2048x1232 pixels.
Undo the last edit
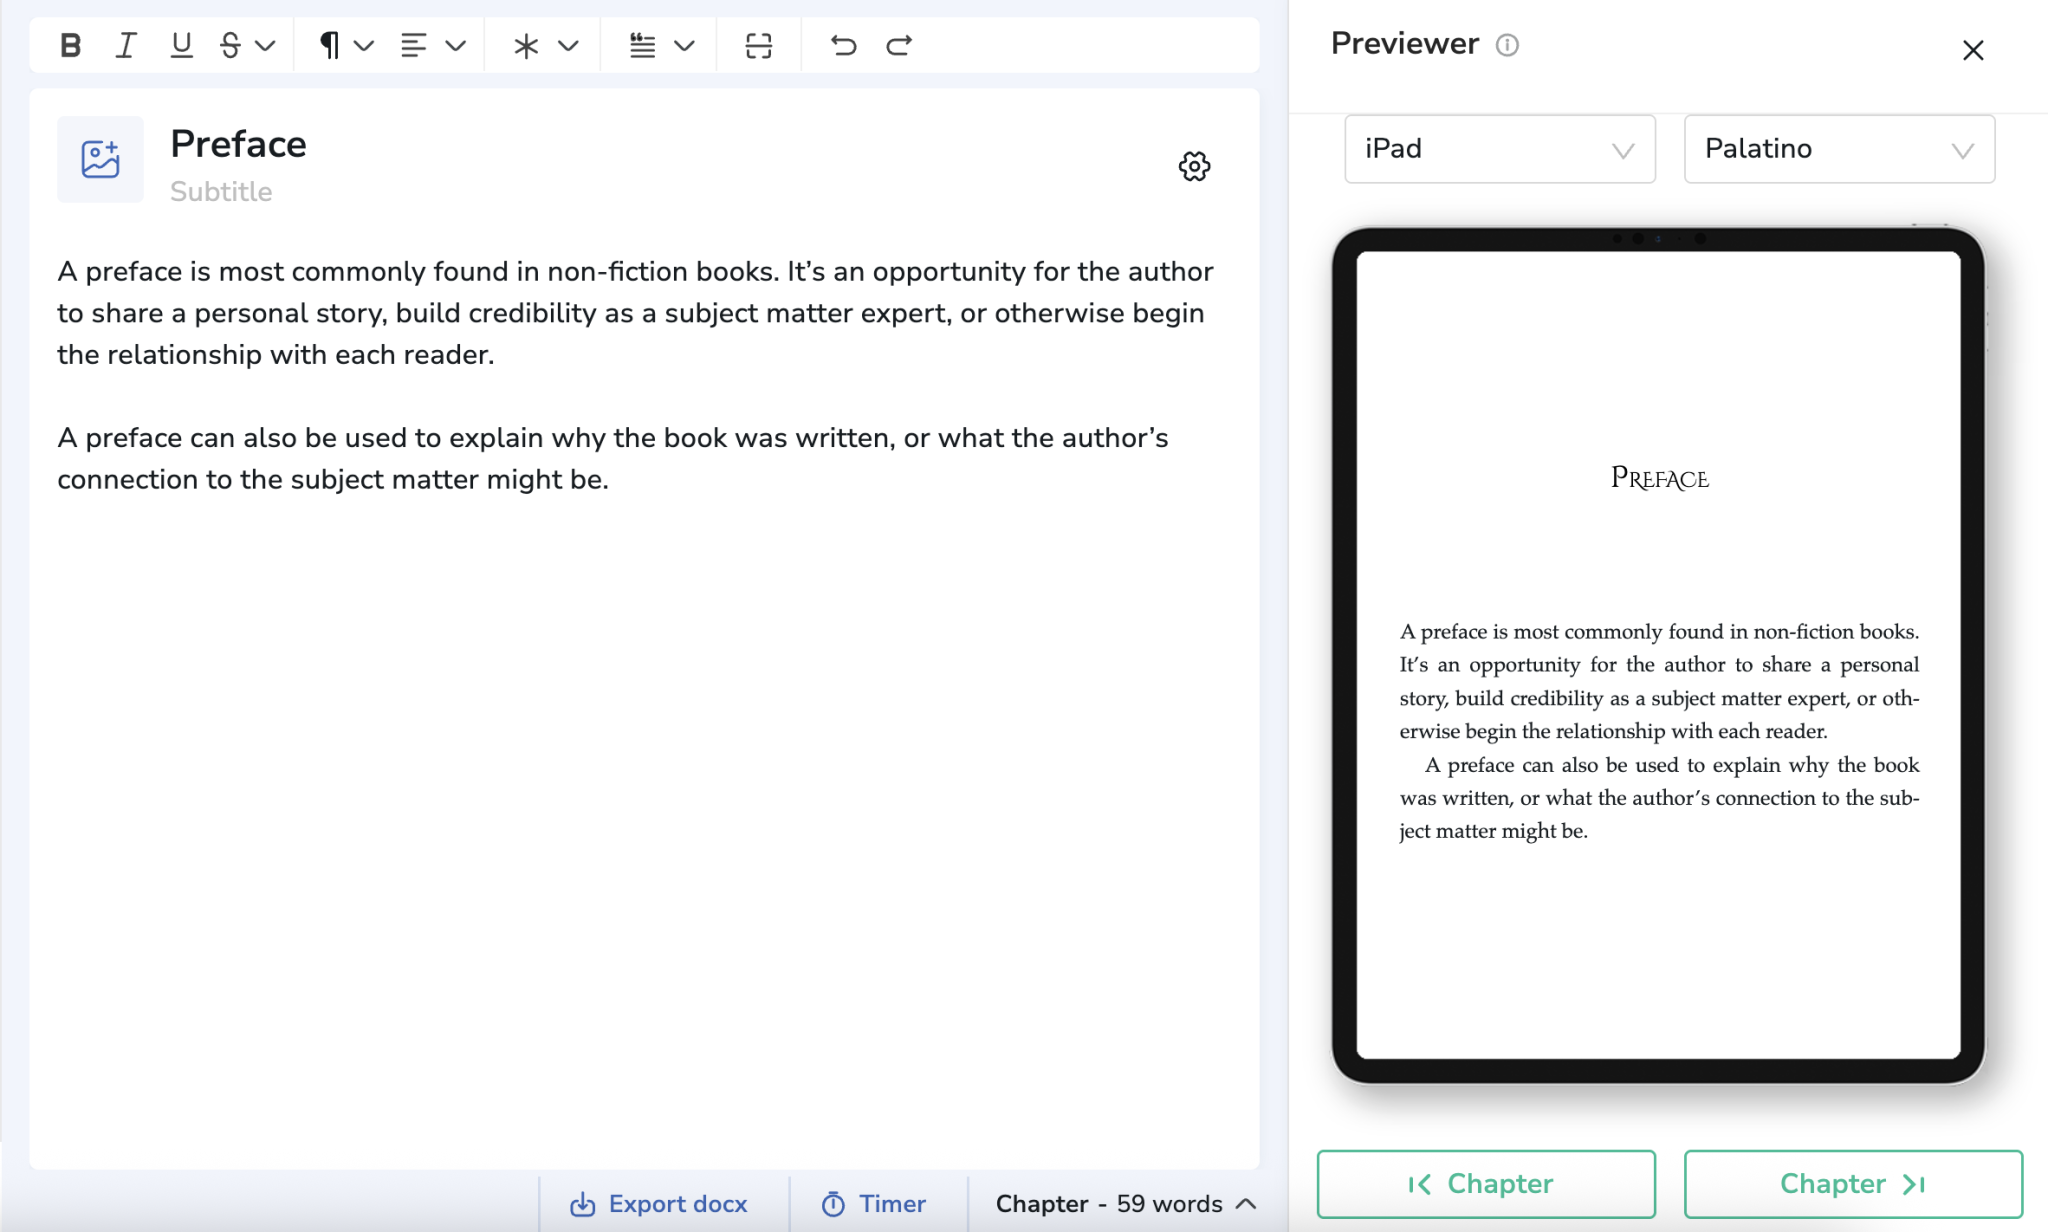[x=843, y=45]
